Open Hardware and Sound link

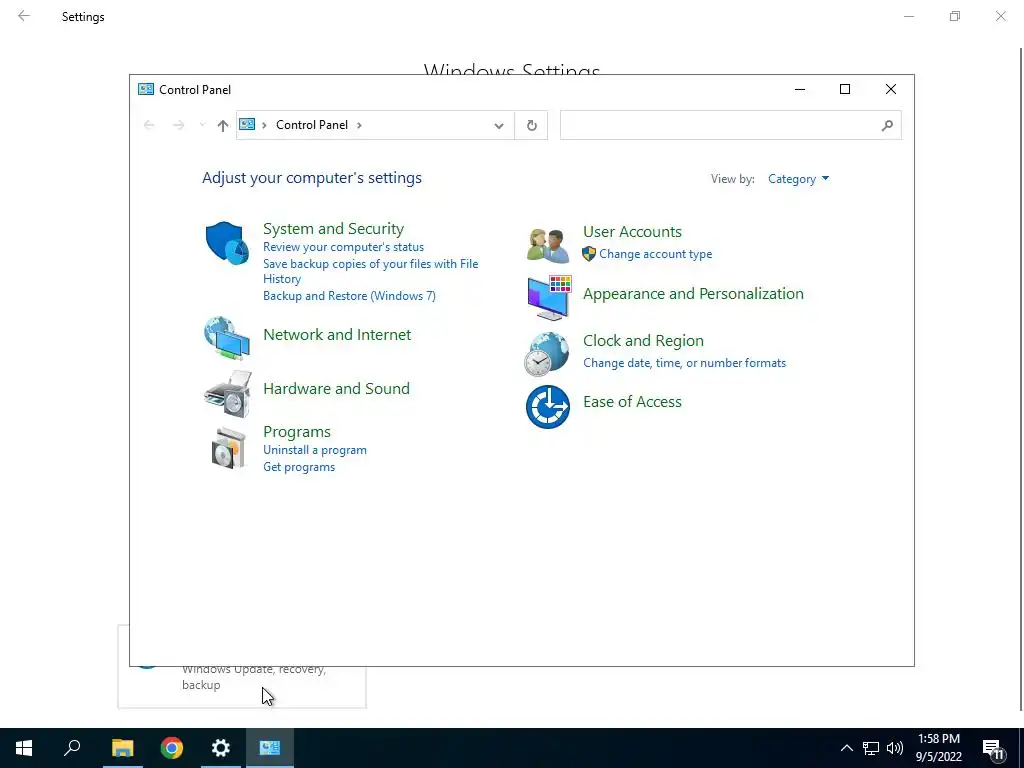point(336,389)
